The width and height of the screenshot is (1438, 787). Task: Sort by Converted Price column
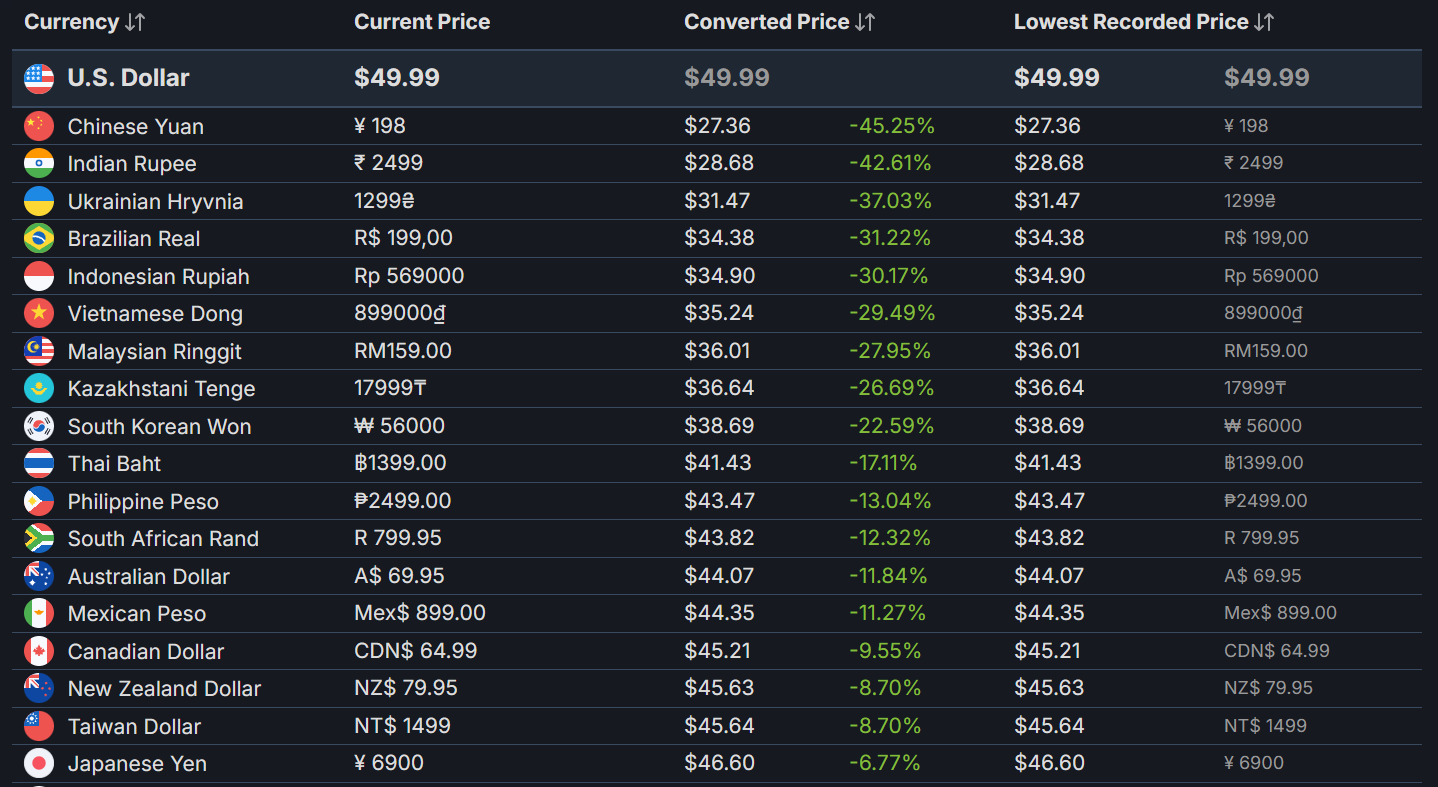tap(780, 22)
